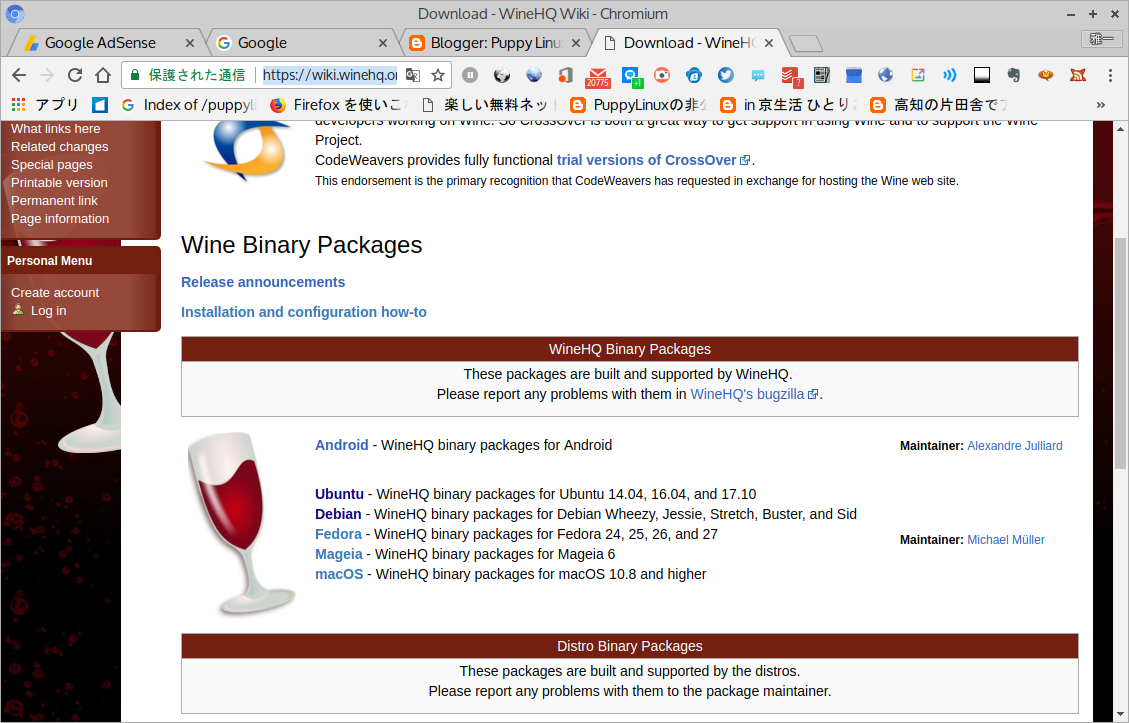Go forward with arrow button
The height and width of the screenshot is (723, 1129).
(47, 75)
